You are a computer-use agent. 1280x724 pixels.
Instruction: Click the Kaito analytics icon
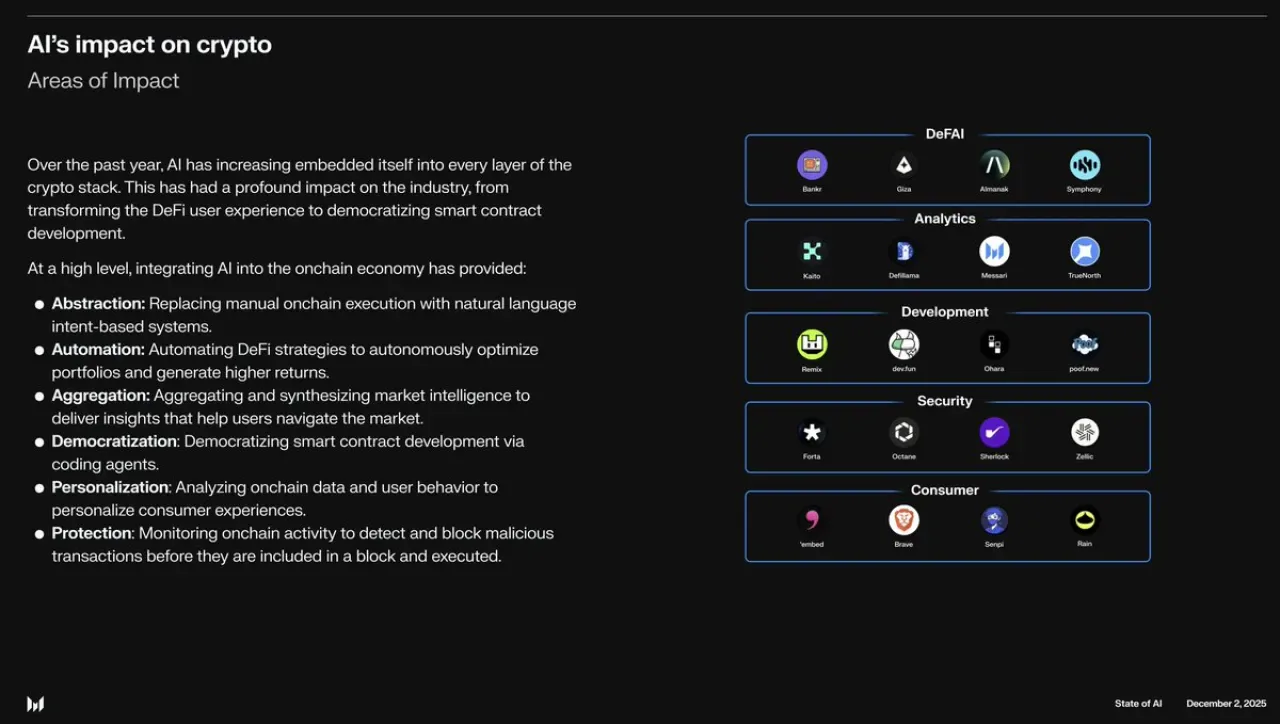pos(812,251)
